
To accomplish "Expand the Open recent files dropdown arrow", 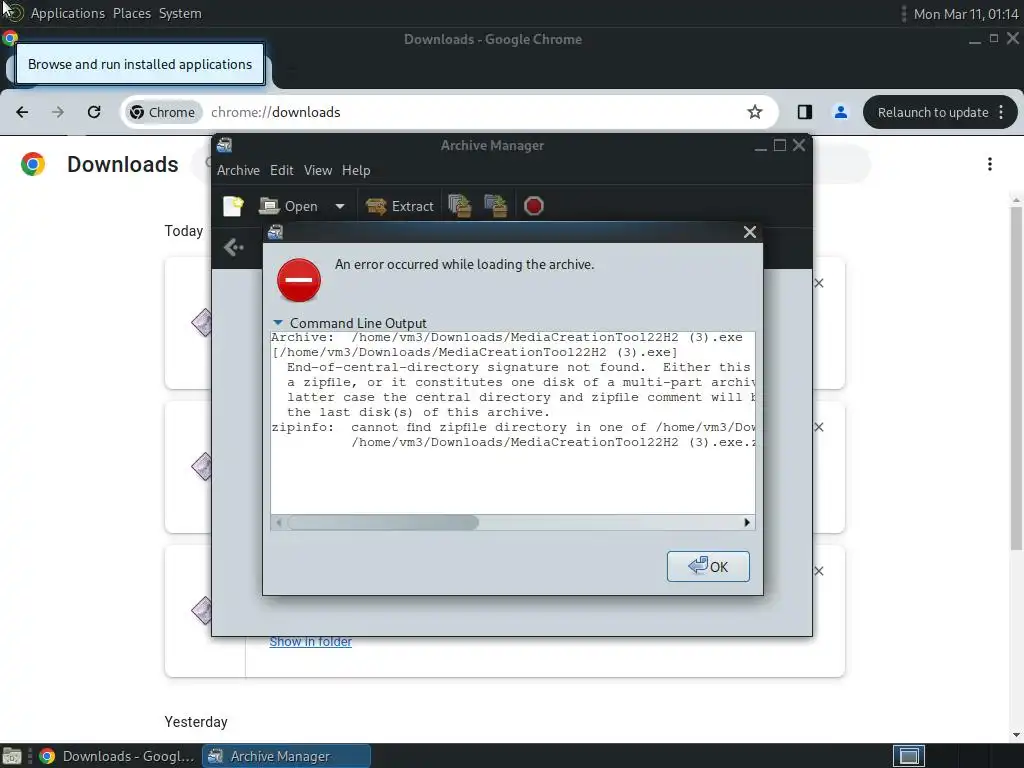I will pos(340,206).
